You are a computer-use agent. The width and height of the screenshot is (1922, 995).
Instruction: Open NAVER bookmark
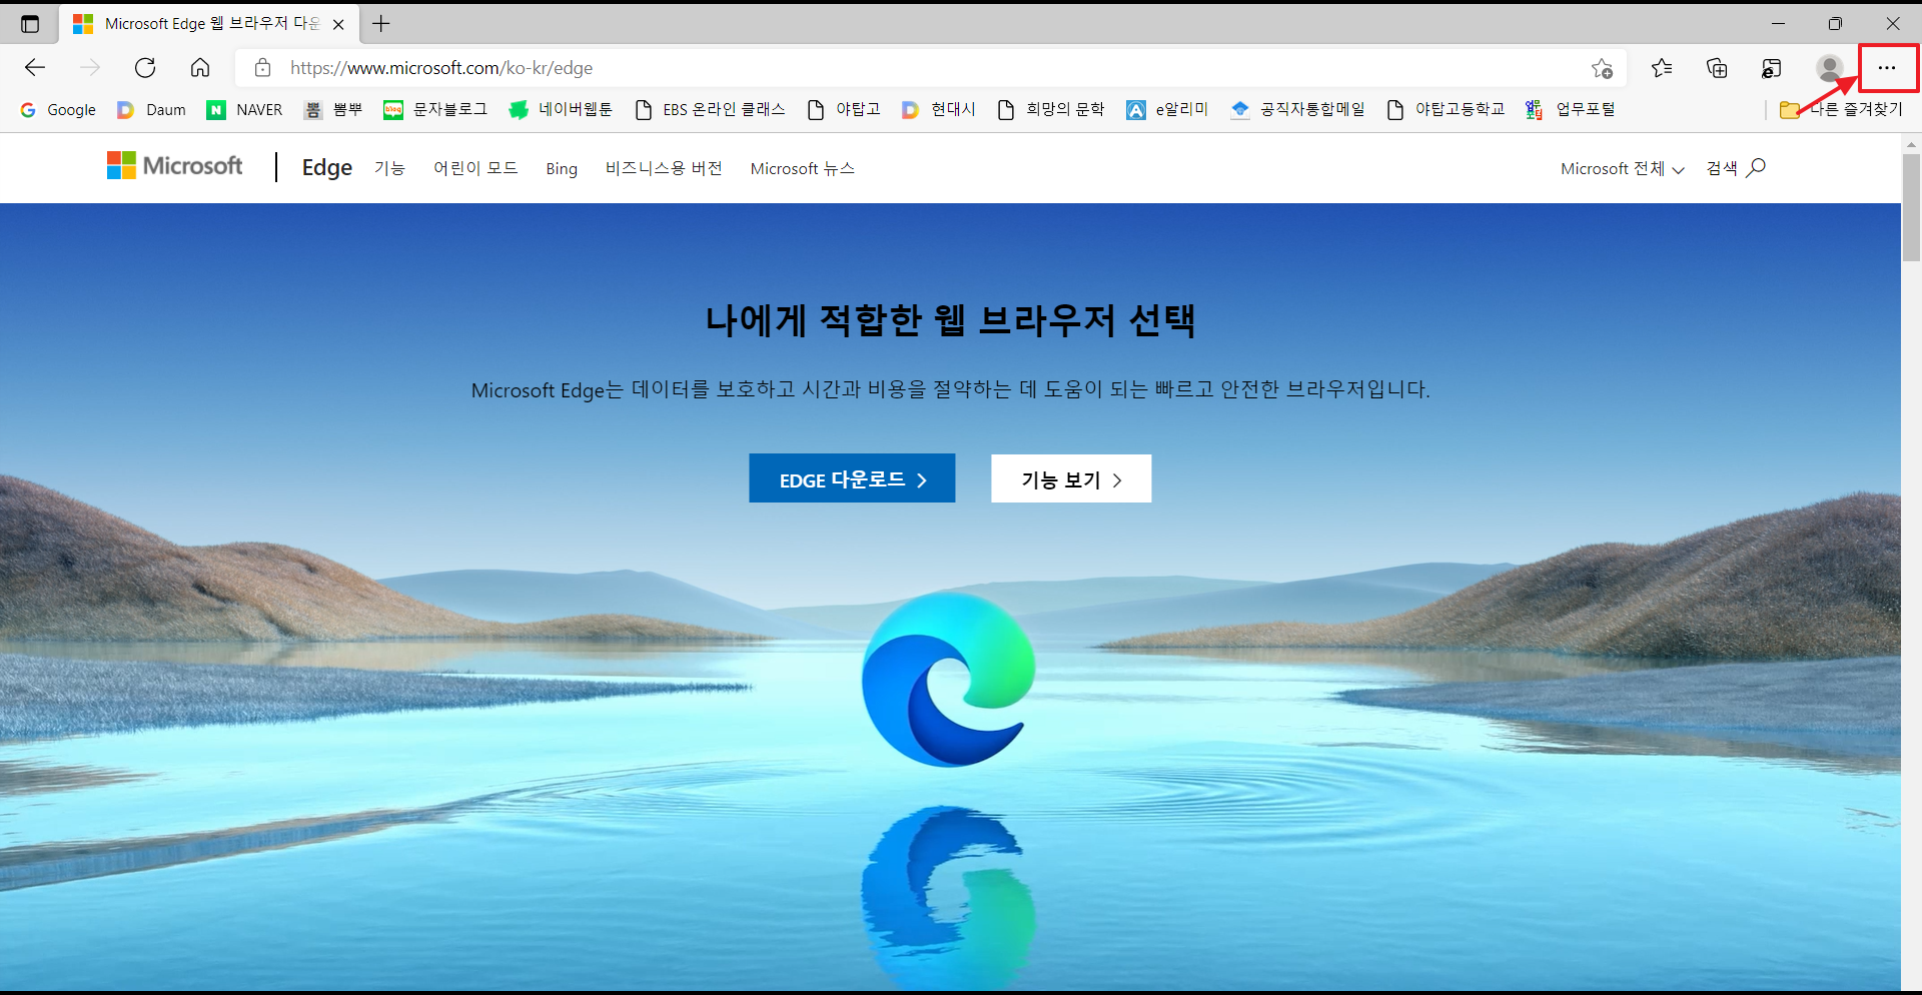coord(245,110)
